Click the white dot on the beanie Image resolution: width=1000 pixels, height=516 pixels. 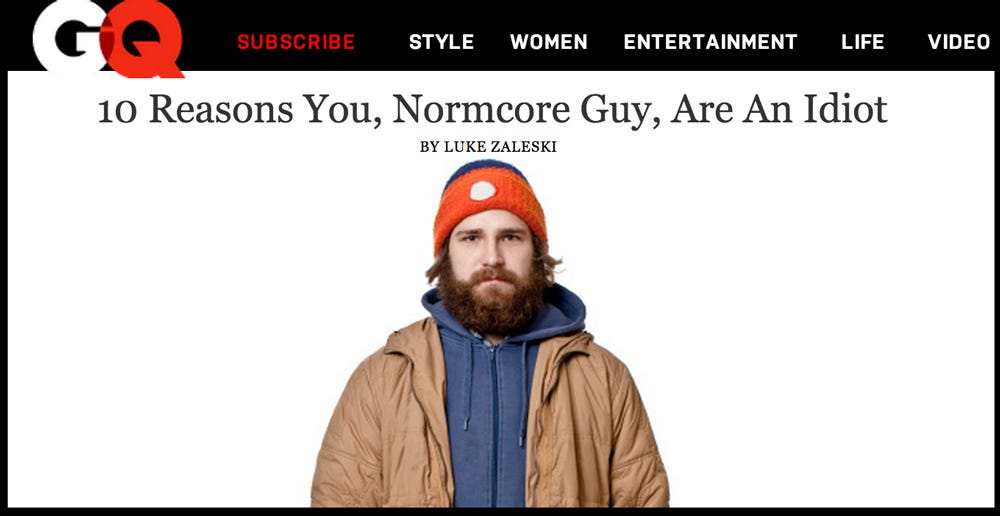(483, 190)
